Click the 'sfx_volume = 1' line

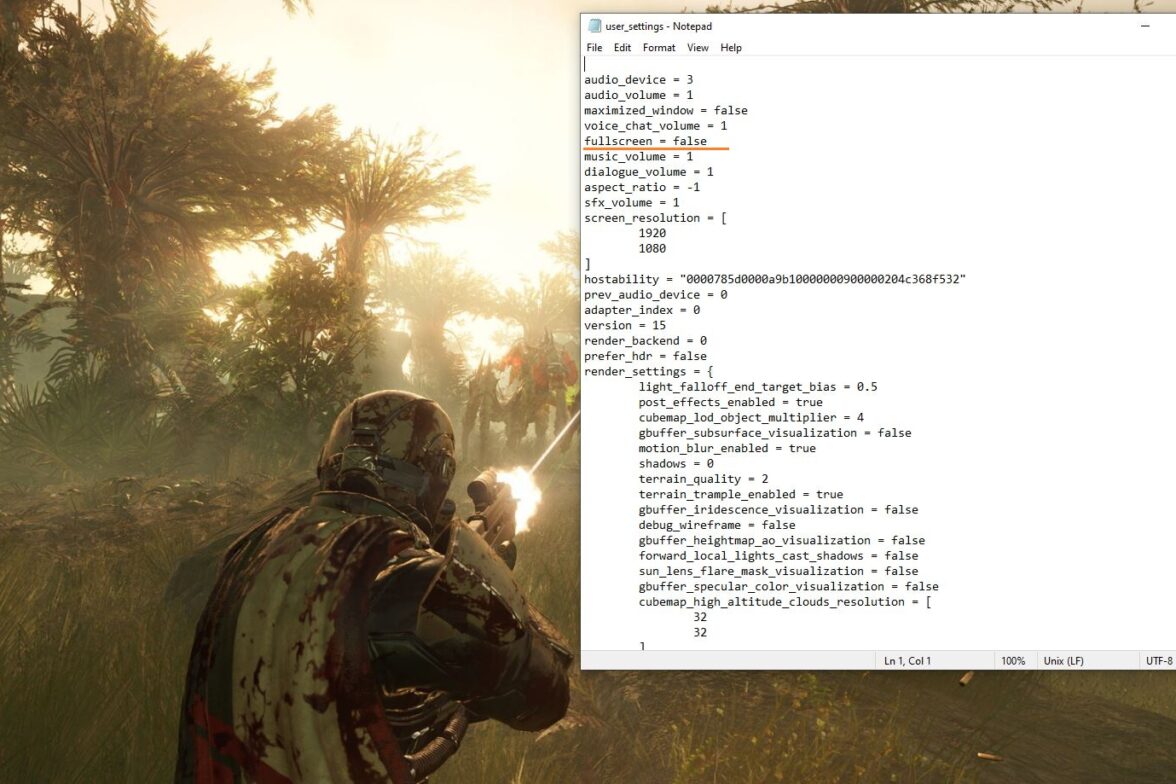[x=632, y=203]
